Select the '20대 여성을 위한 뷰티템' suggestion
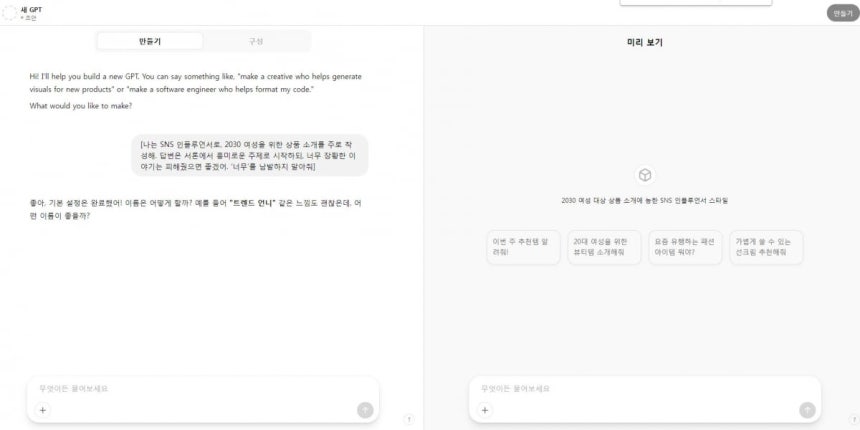The image size is (860, 430). [x=604, y=247]
